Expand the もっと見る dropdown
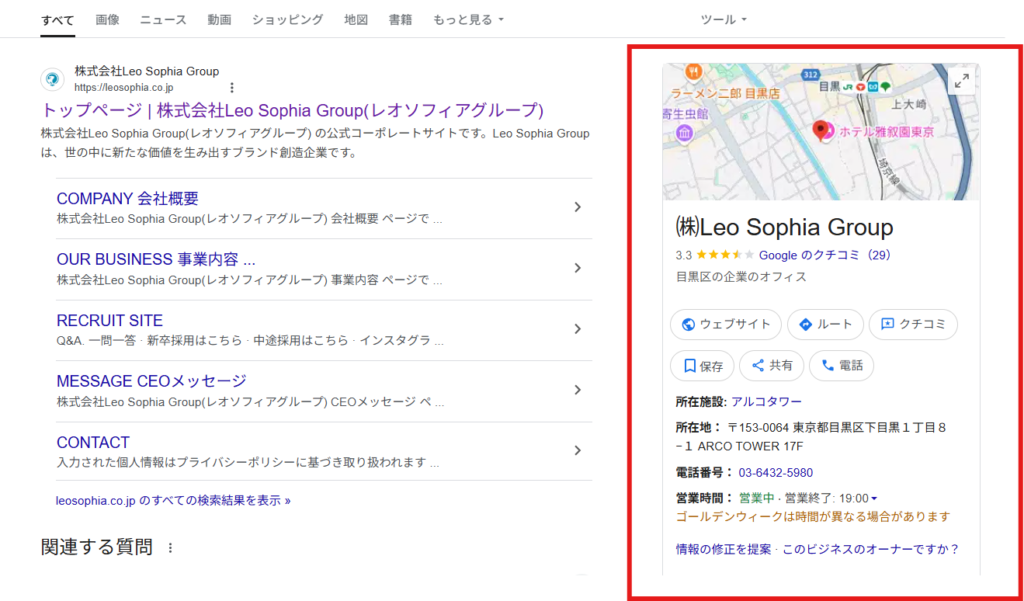Screen dimensions: 1024x601 tap(468, 20)
